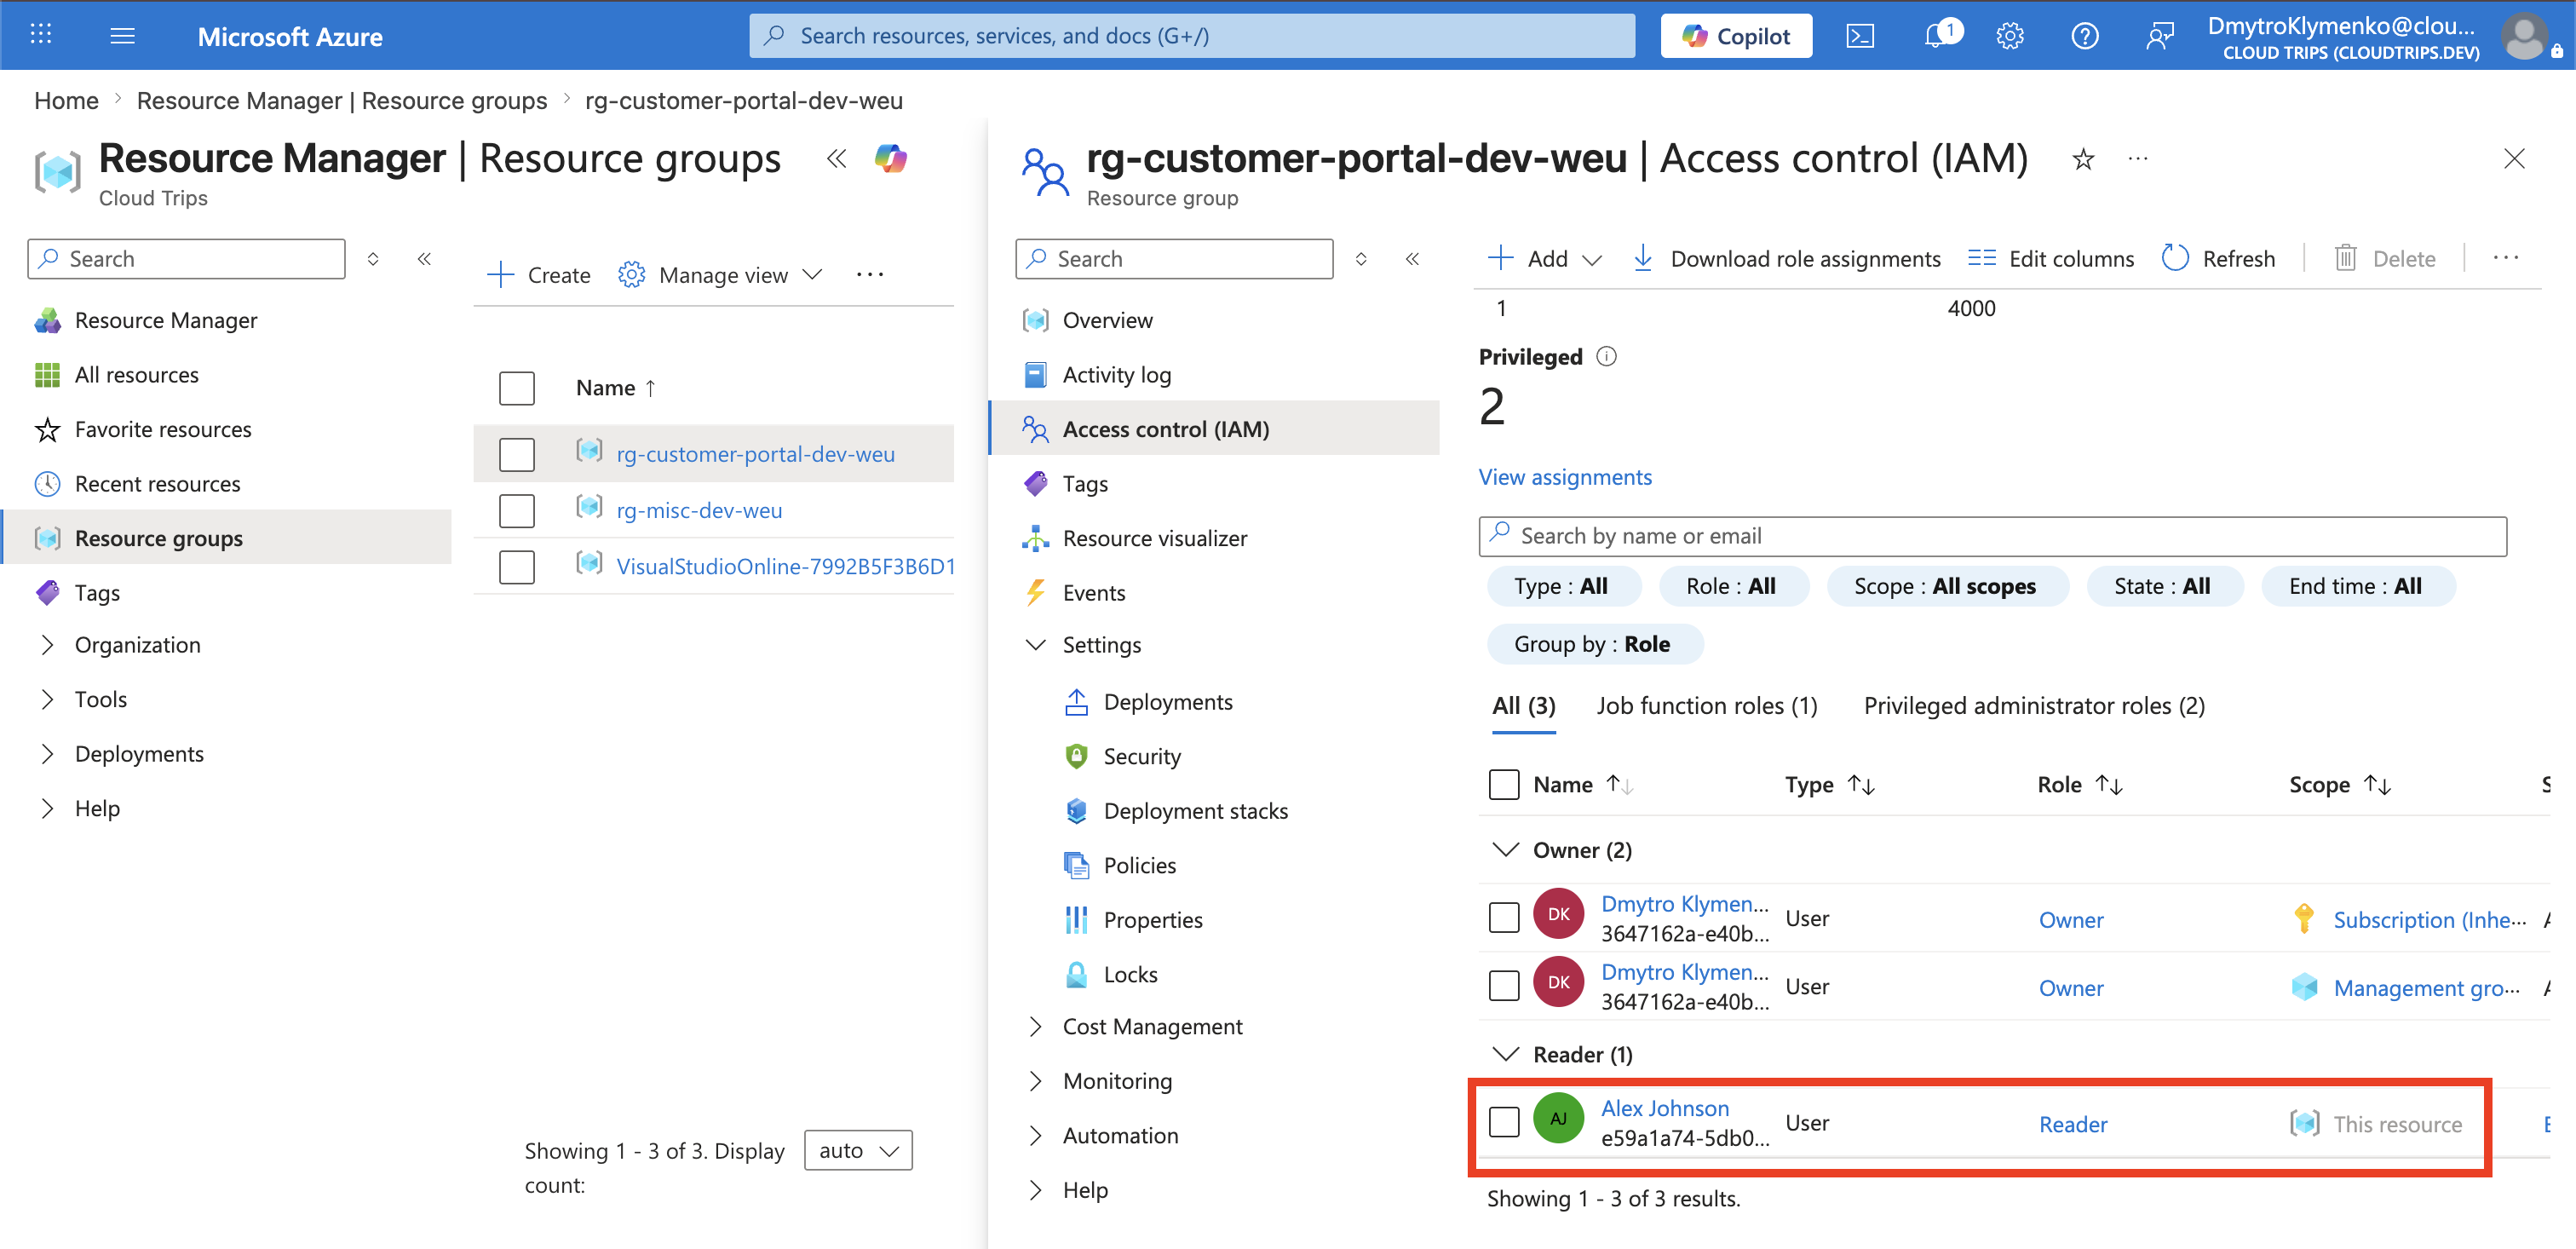Expand the Tools section
Viewport: 2576px width, 1249px height.
point(47,699)
